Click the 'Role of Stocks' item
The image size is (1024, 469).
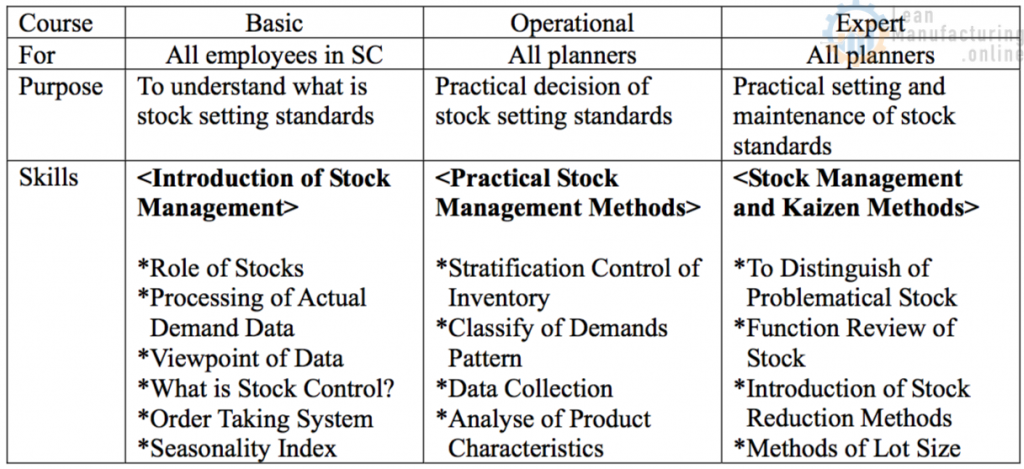tap(221, 268)
